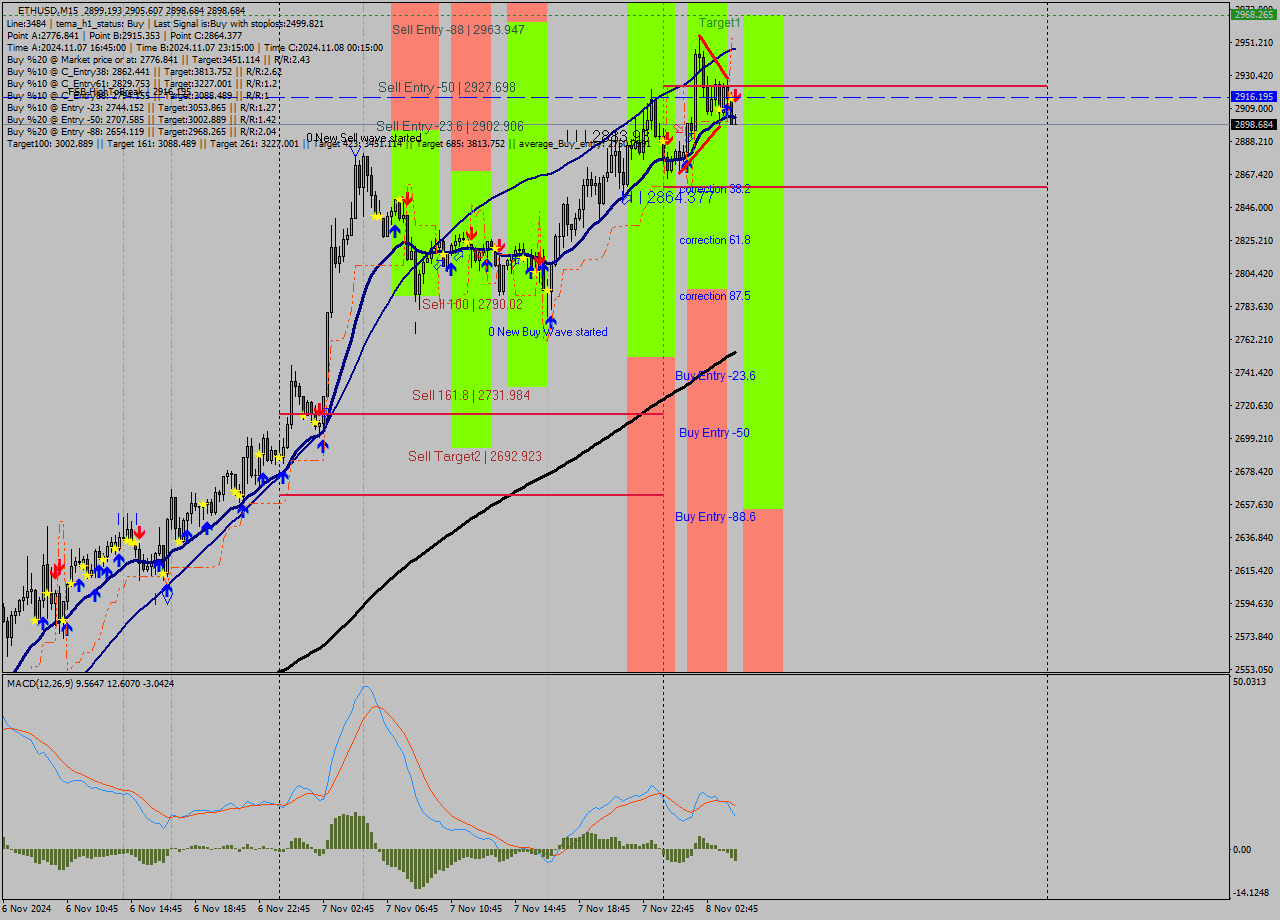
Task: Click the 'Sell Target2 | 2692.923' label
Action: click(x=475, y=456)
